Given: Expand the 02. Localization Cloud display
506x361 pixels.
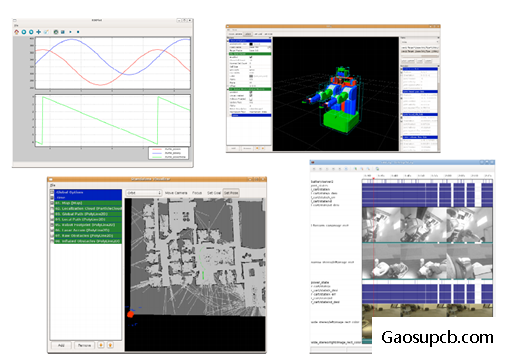Looking at the screenshot, I should (52, 208).
